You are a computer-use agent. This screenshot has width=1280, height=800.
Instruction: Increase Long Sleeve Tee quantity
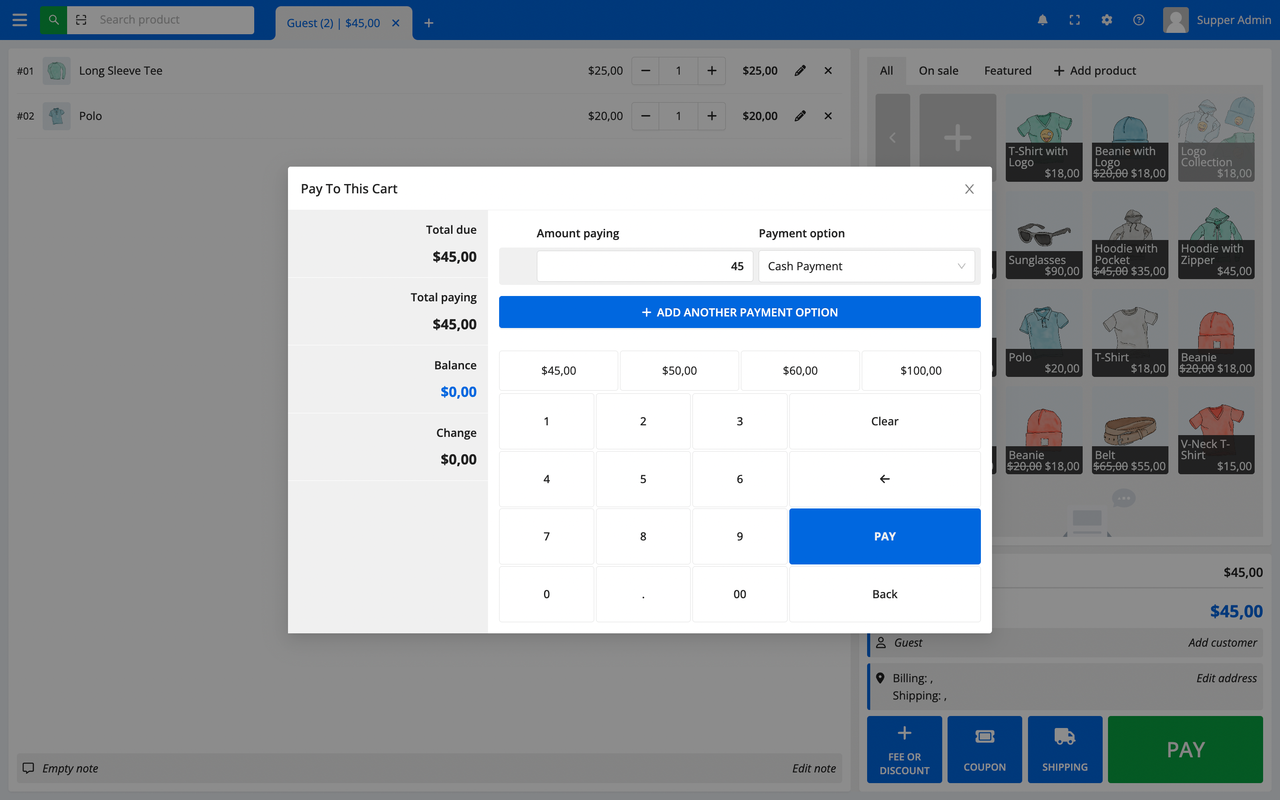711,71
